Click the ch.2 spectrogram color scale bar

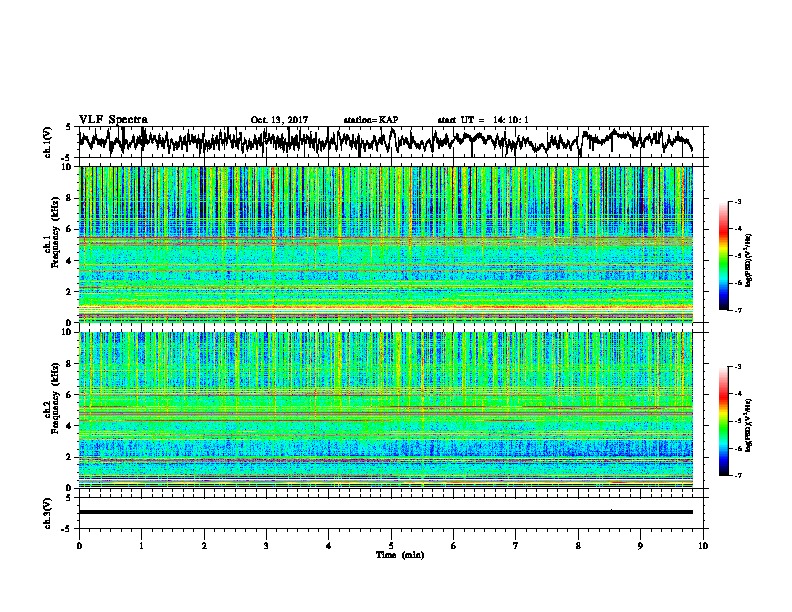724,421
